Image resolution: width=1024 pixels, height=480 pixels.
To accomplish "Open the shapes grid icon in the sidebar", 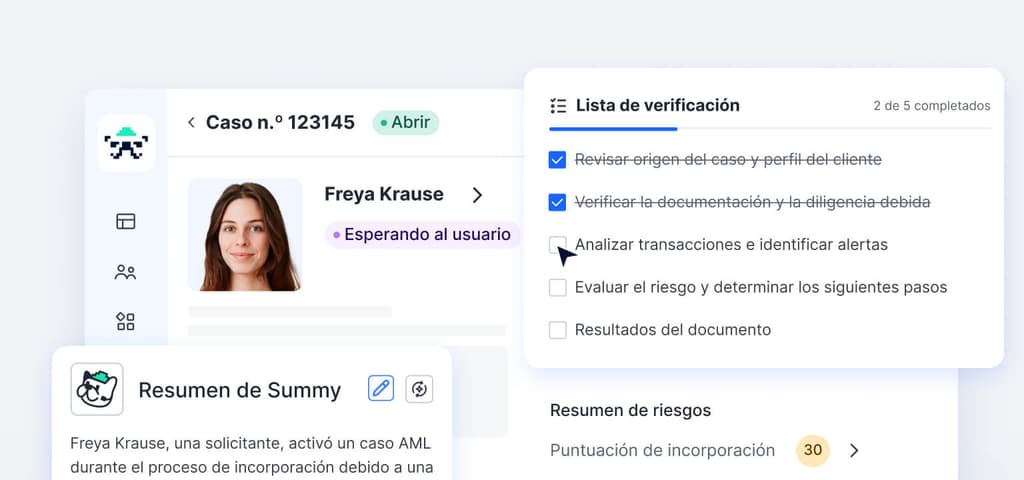I will 125,321.
